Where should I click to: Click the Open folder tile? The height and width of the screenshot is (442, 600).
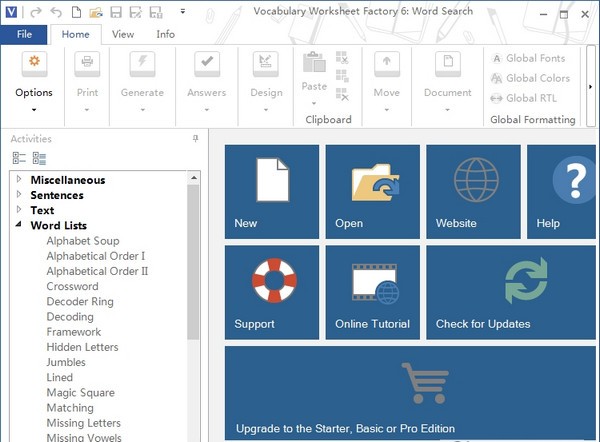(x=372, y=191)
